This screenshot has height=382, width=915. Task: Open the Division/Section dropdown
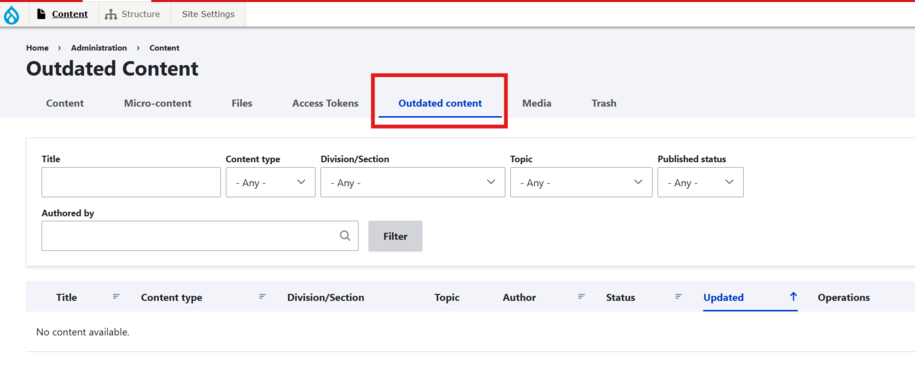coord(413,183)
